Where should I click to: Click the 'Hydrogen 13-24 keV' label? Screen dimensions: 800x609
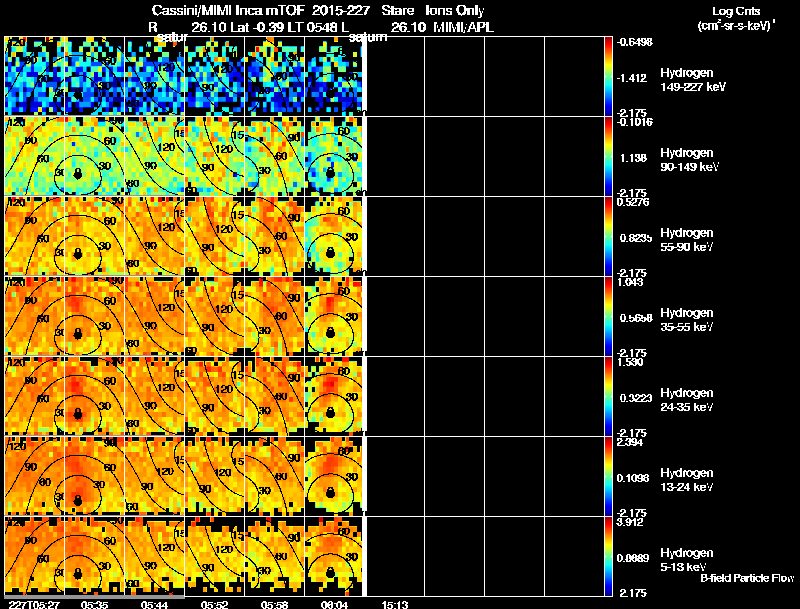(687, 480)
